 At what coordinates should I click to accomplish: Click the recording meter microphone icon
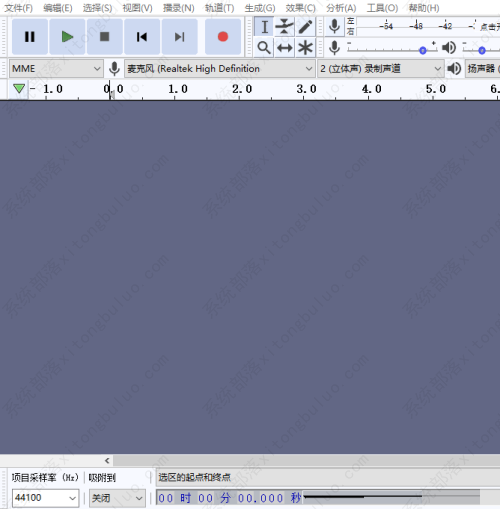tap(334, 27)
